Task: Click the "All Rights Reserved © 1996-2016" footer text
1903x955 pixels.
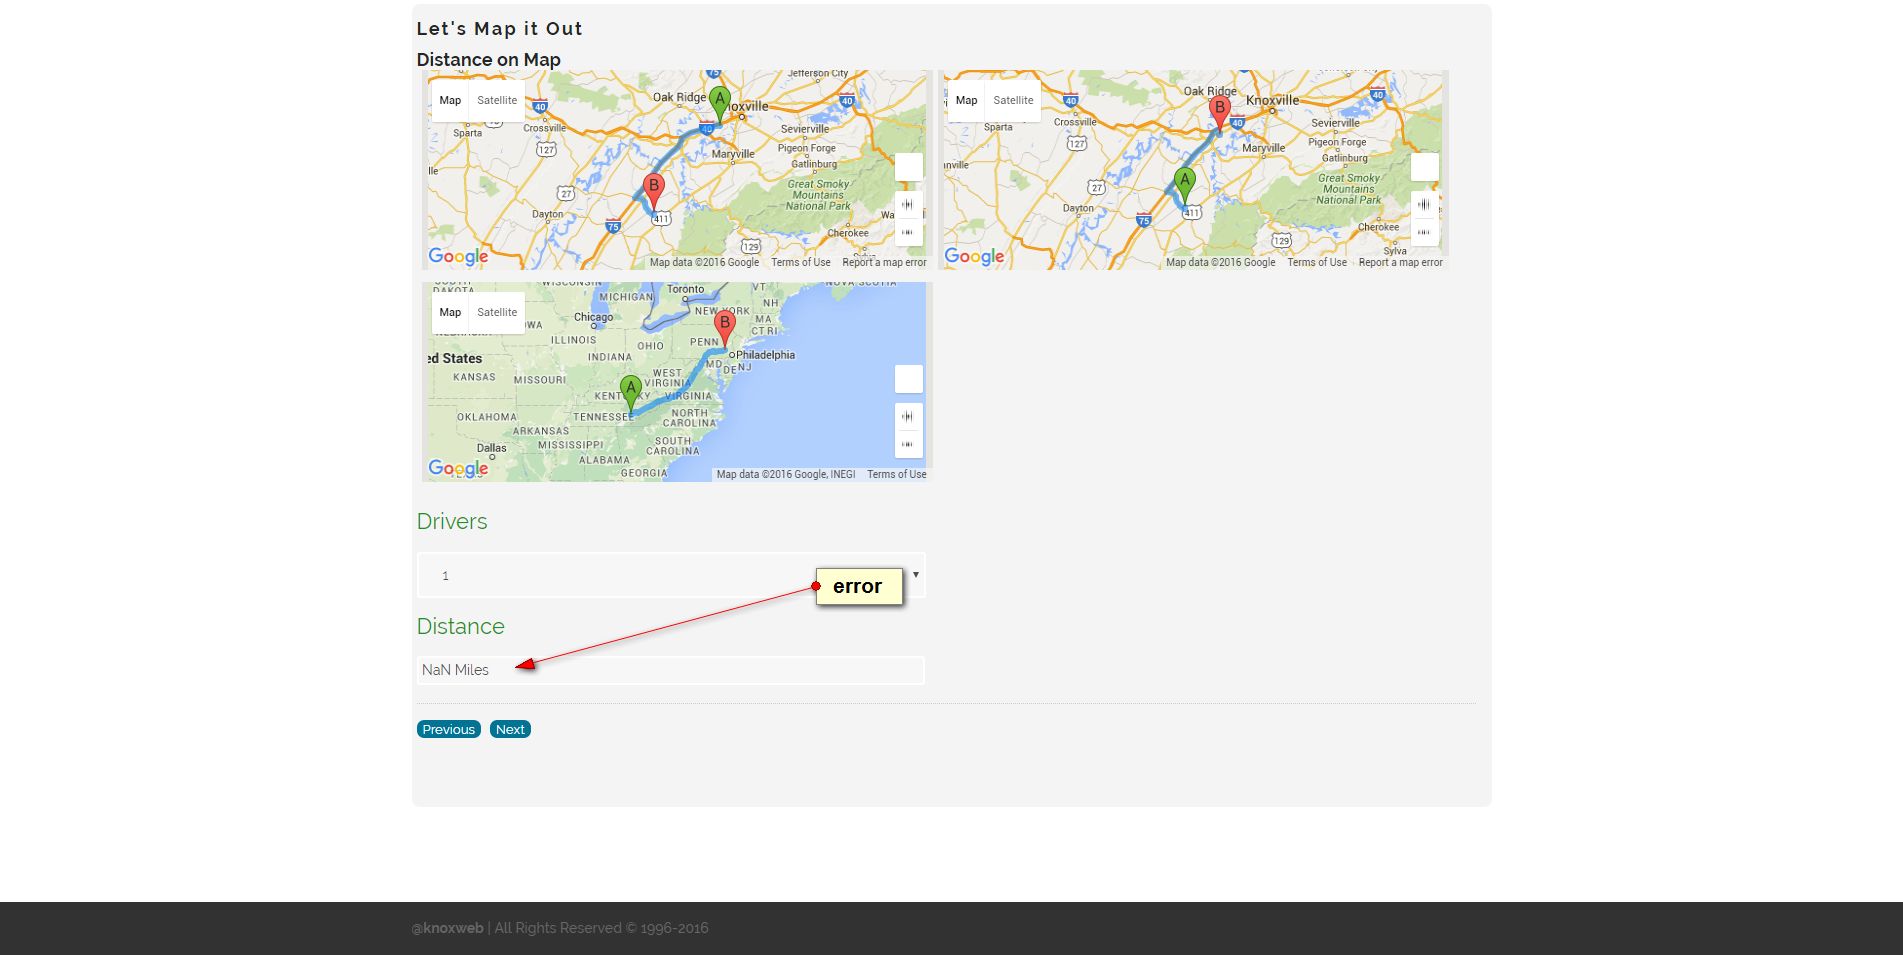Action: [601, 928]
